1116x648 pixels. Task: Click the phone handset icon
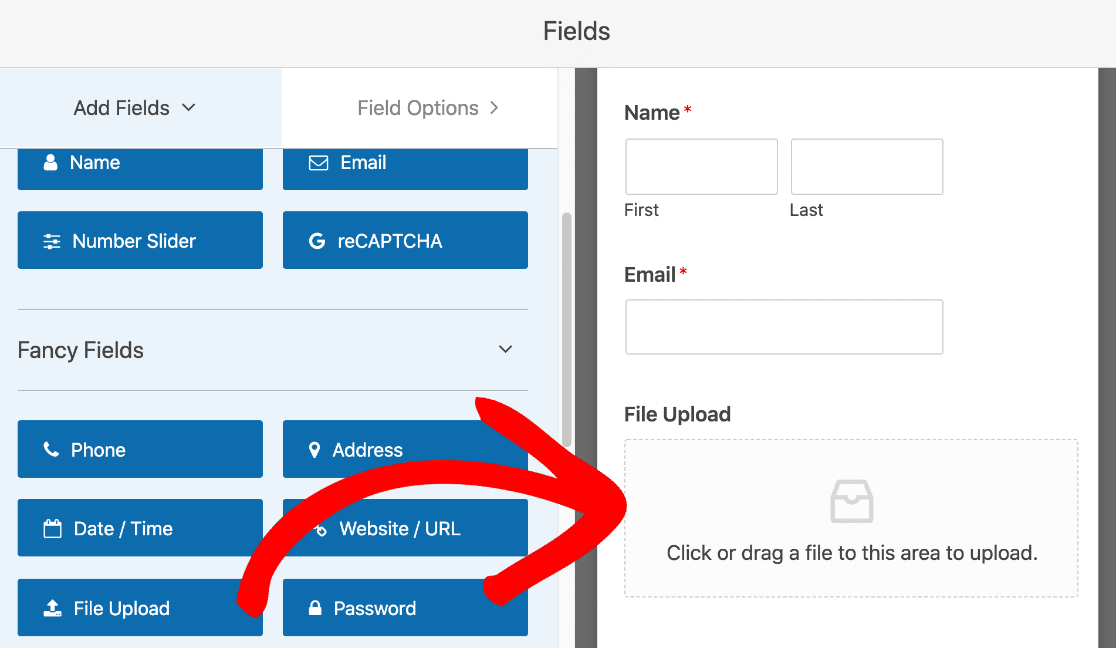[x=51, y=449]
